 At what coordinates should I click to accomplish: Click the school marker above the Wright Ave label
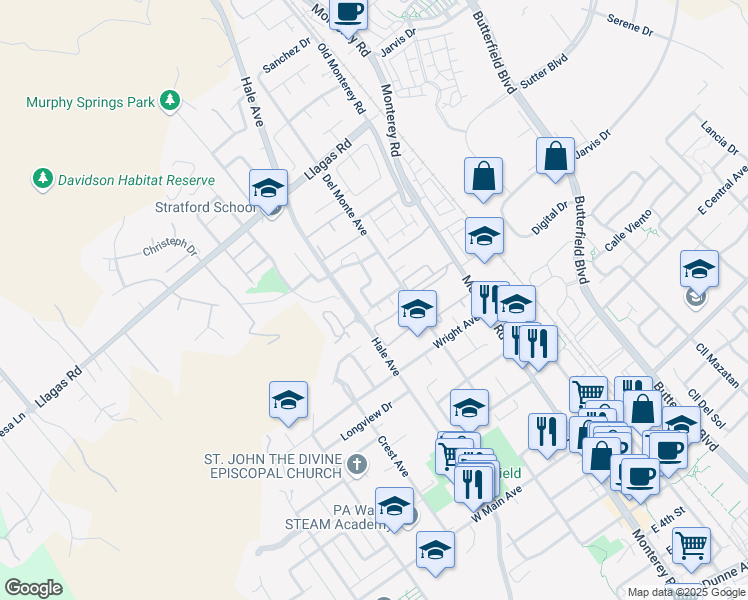417,310
